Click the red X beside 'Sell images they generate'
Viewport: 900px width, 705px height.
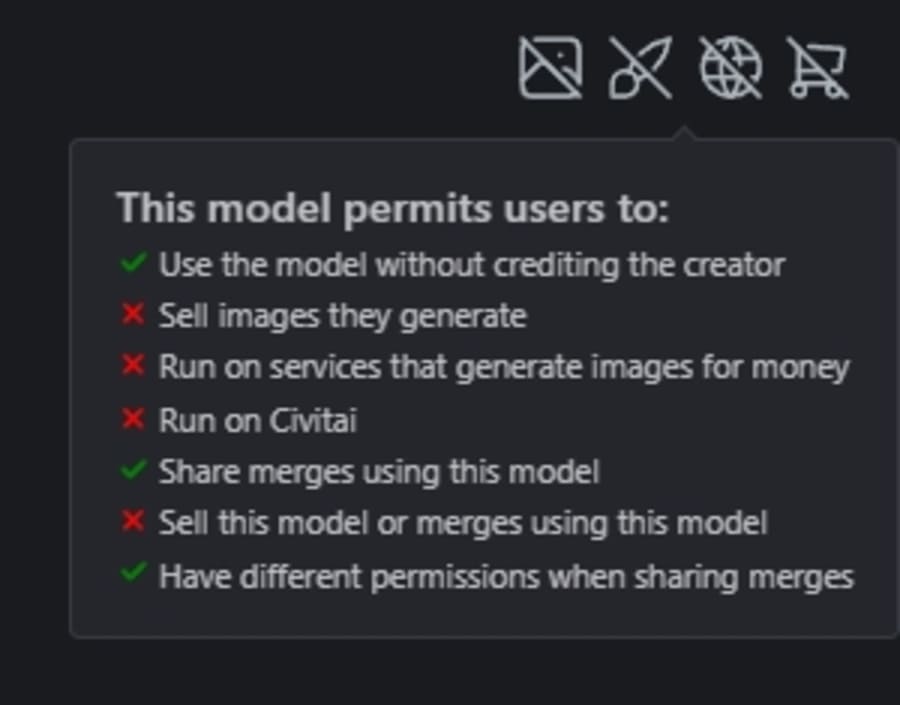click(133, 315)
